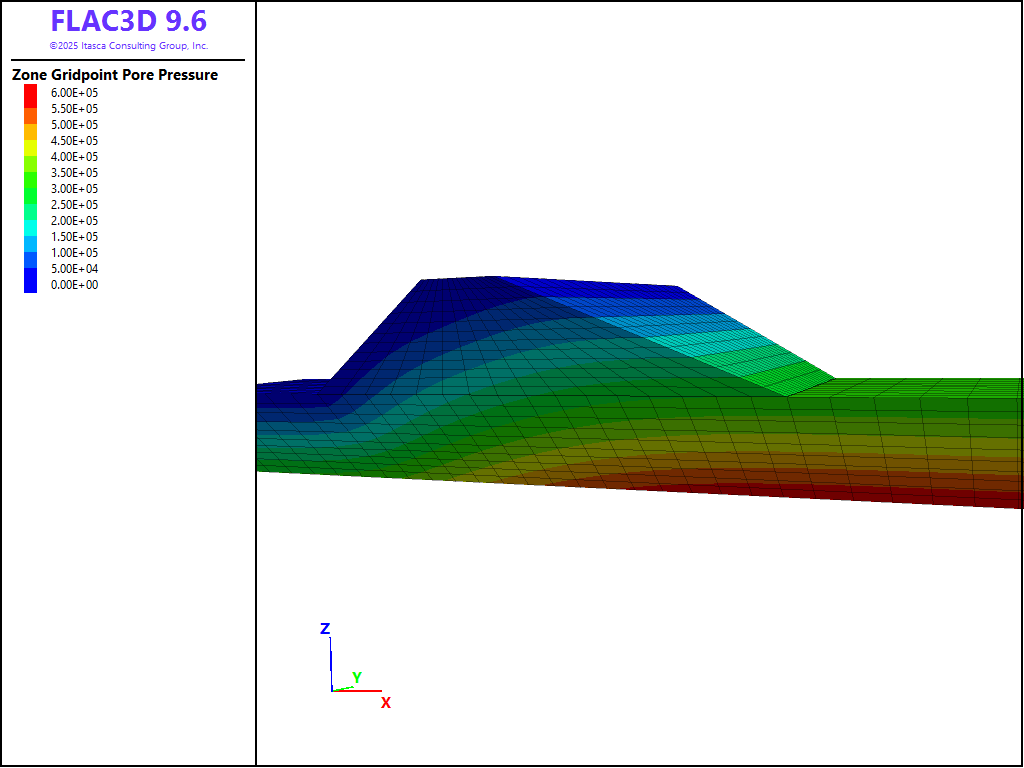
Task: Click the 5.50E+05 legend value
Action: point(74,109)
